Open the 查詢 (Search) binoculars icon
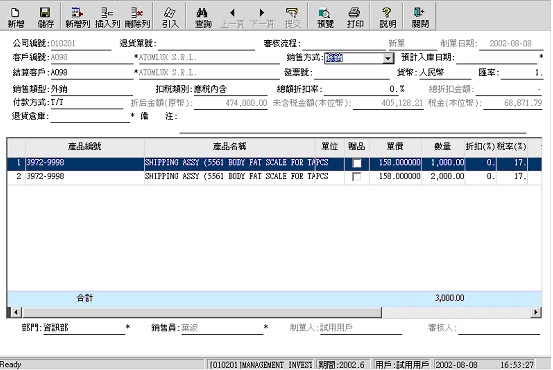This screenshot has width=553, height=370. coord(203,16)
